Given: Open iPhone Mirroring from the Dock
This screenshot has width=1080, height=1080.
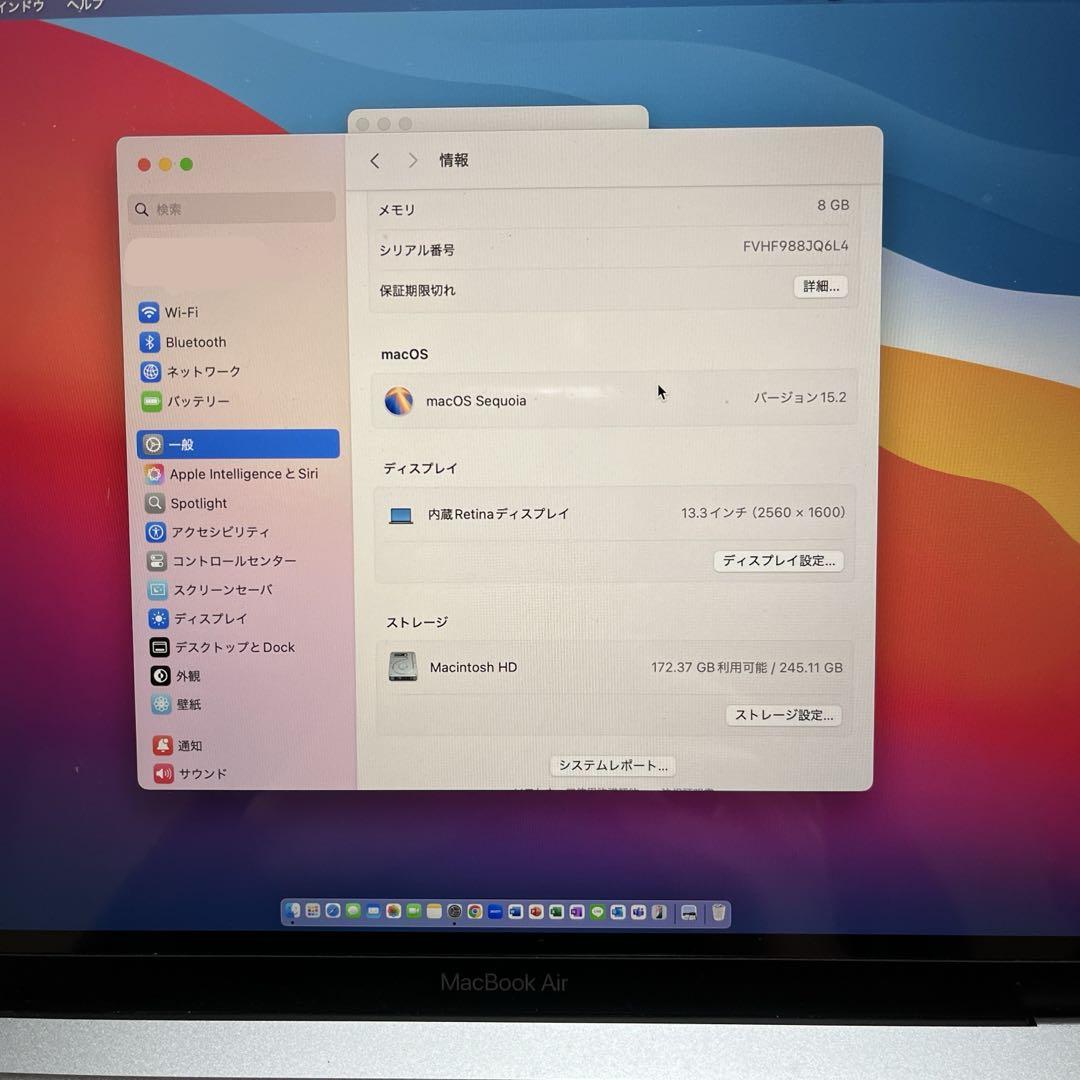Looking at the screenshot, I should (659, 912).
